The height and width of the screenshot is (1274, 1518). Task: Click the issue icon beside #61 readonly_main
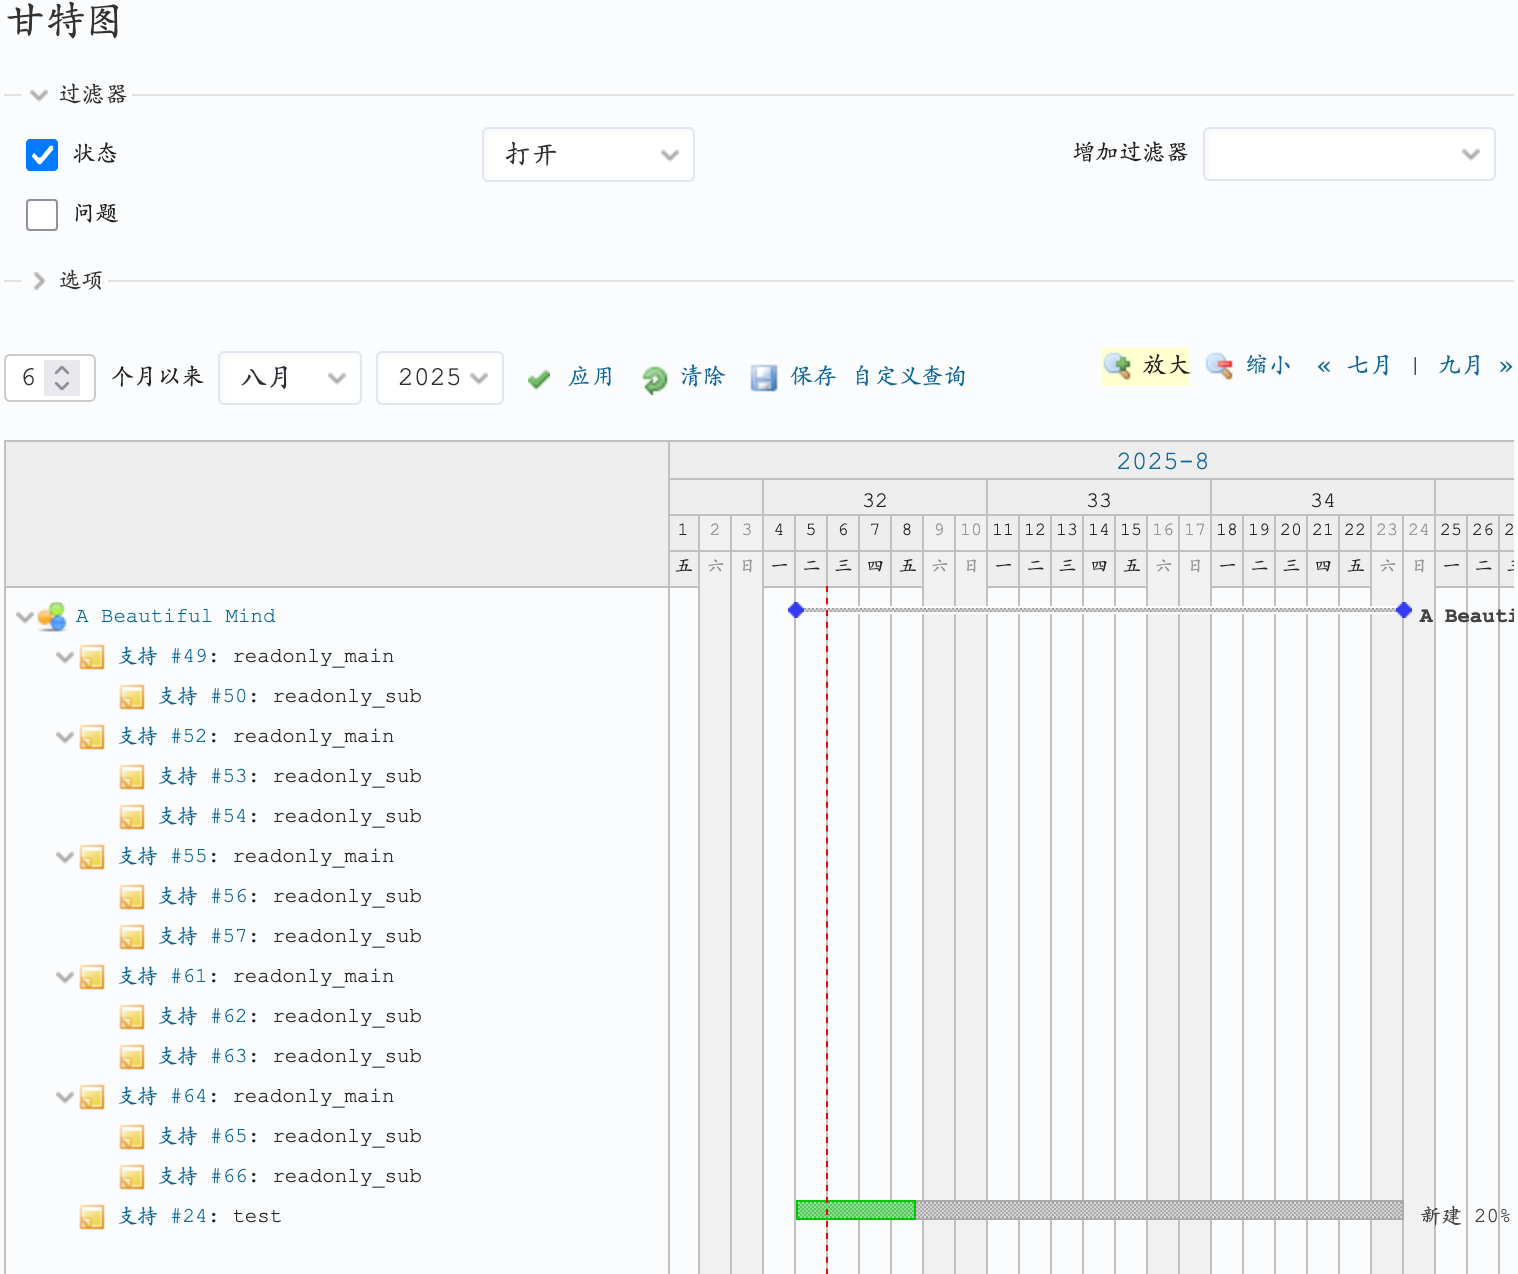point(92,977)
